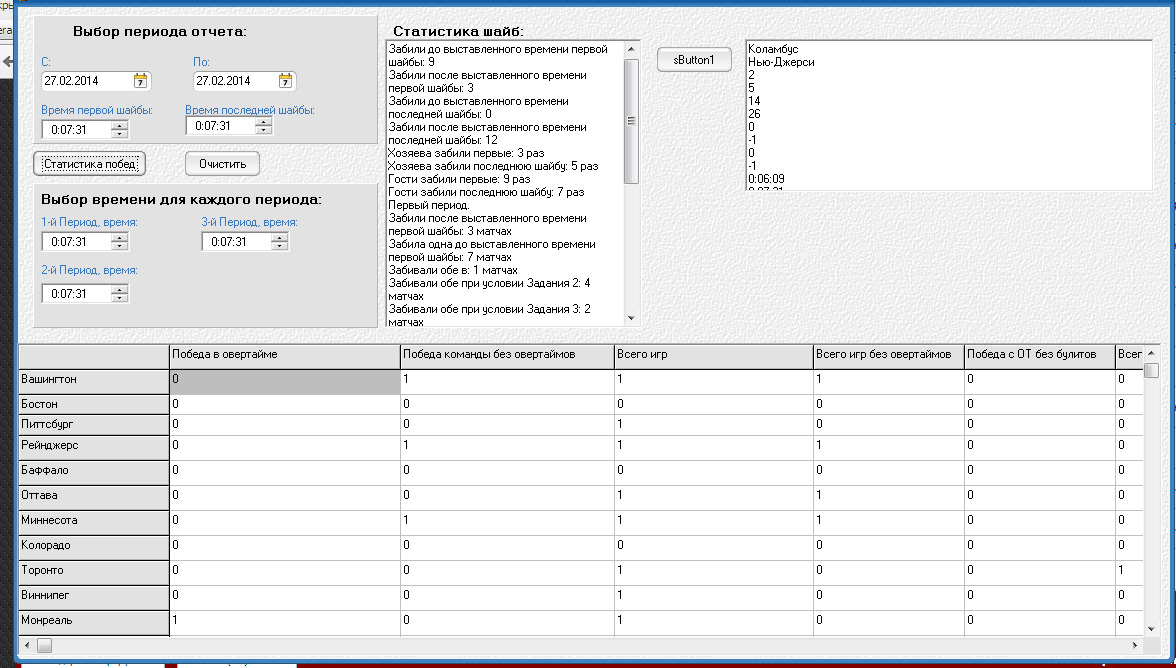Focus the Время последней шайбы time field
Screen dimensions: 1176x668
220,126
